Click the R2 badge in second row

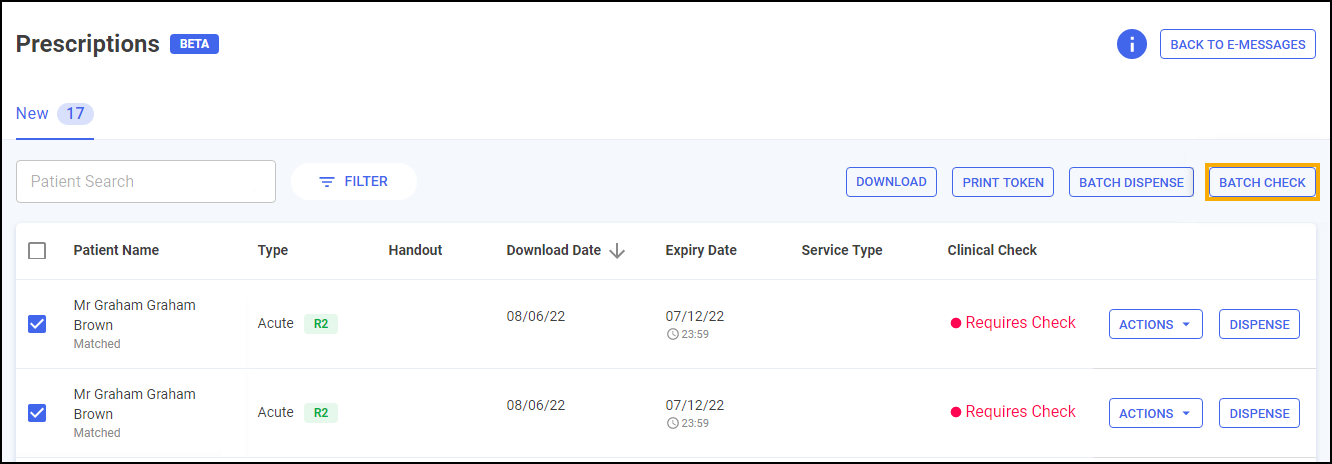coord(321,413)
